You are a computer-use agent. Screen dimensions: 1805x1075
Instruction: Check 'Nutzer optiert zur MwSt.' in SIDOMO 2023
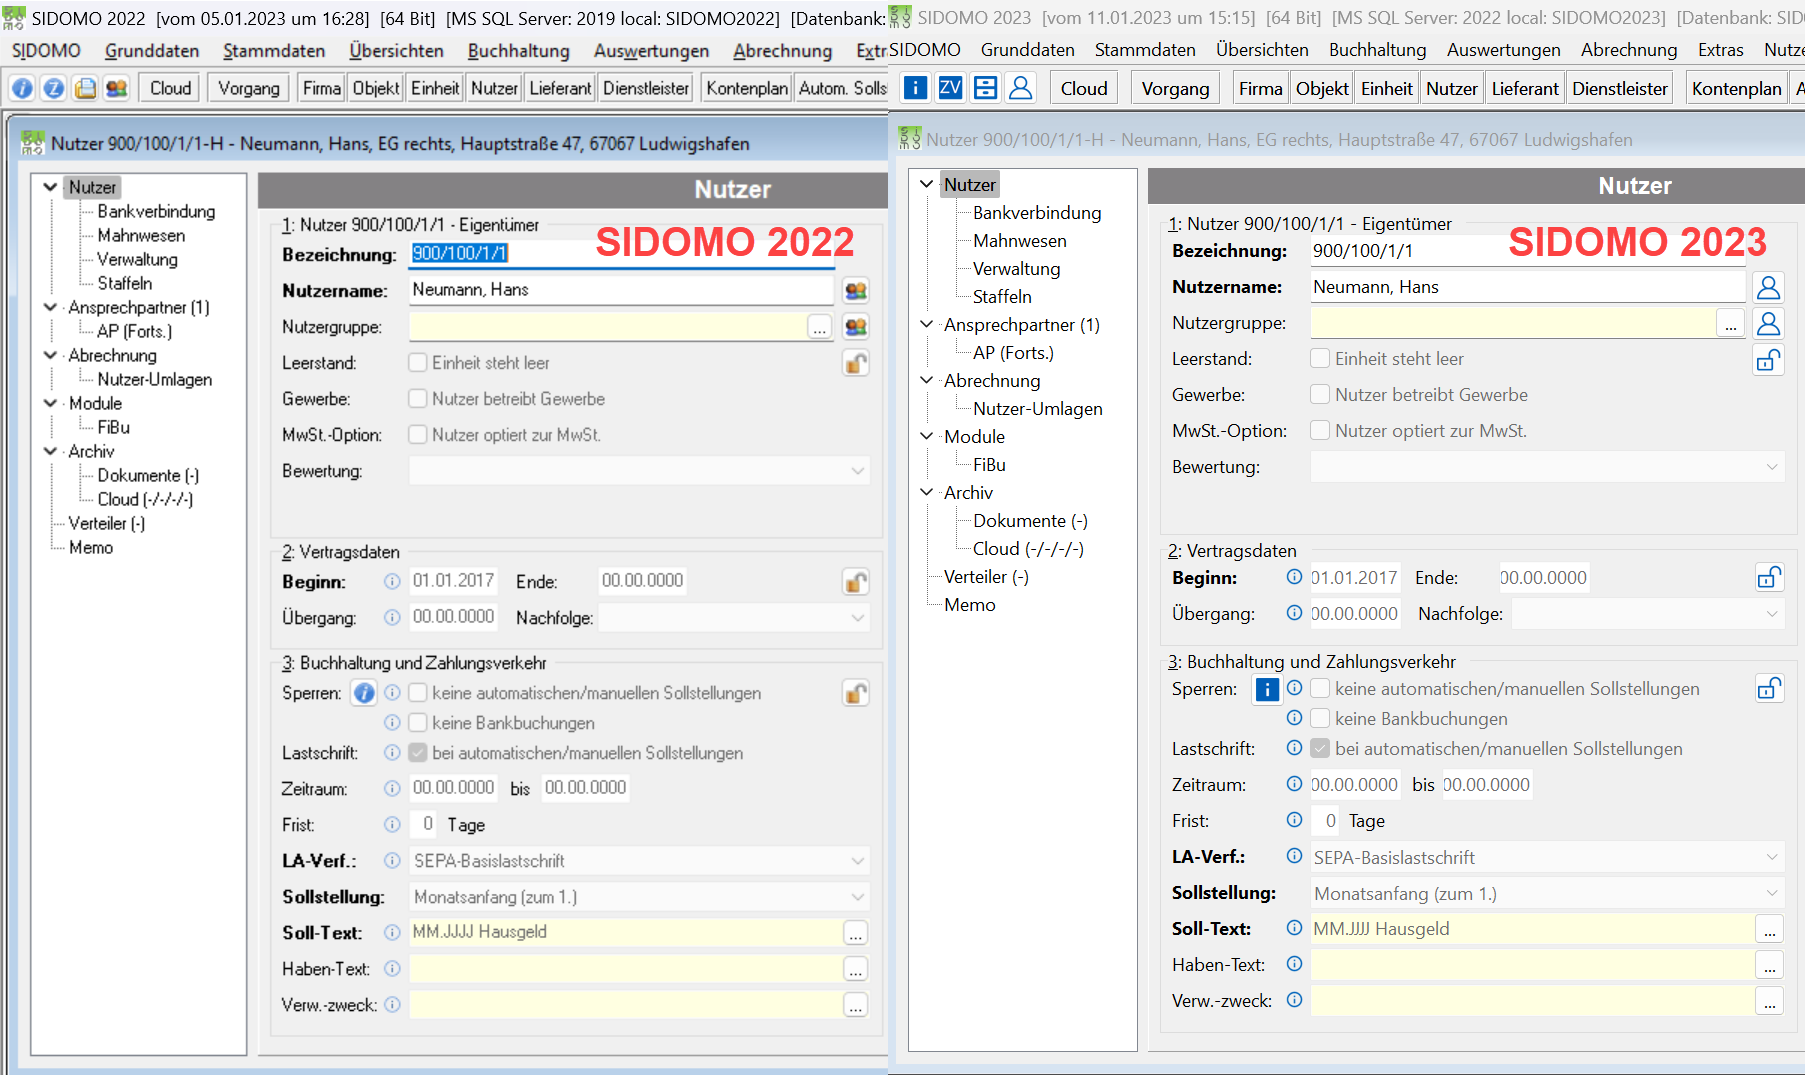pyautogui.click(x=1320, y=430)
